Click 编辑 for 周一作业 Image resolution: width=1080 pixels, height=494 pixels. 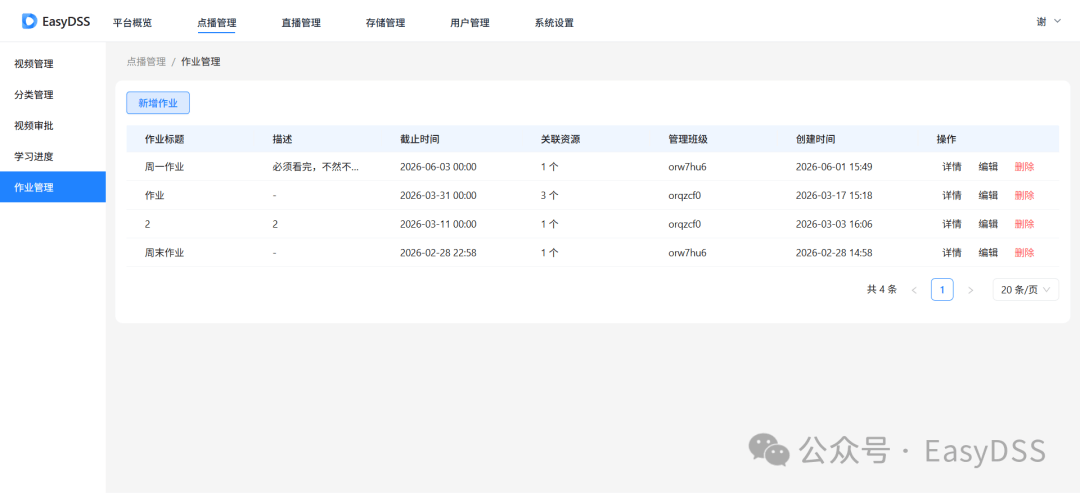988,167
